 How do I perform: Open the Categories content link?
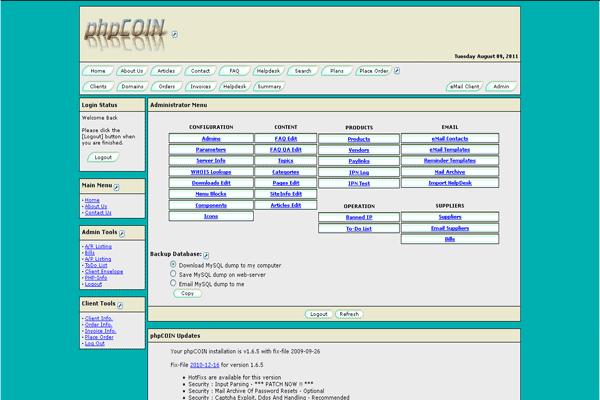285,172
